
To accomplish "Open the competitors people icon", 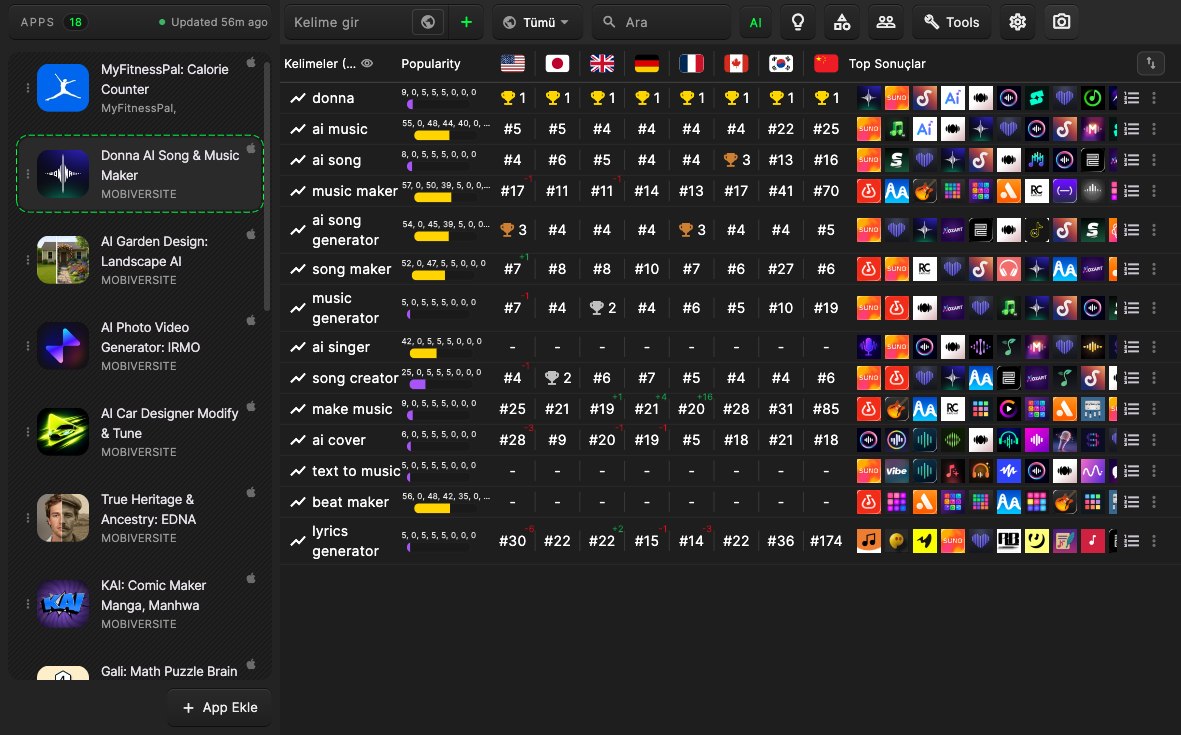I will click(x=886, y=22).
